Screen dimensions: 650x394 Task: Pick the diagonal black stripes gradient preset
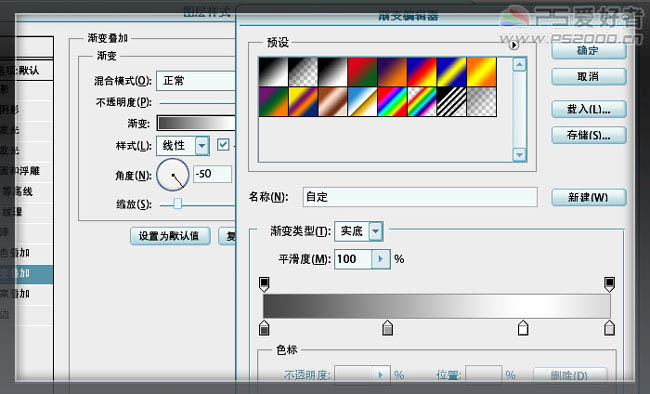tap(451, 101)
